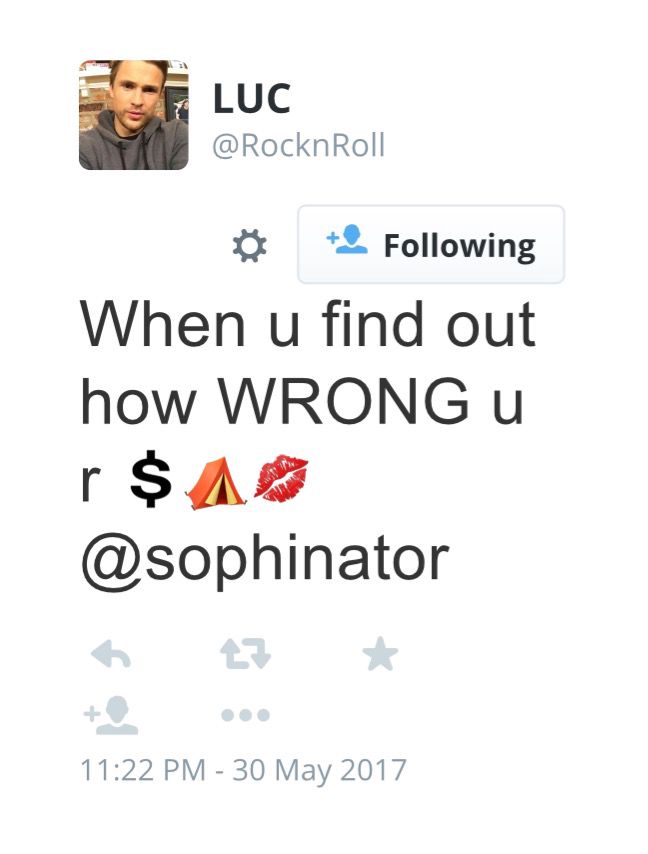The height and width of the screenshot is (854, 648).
Task: Click the 'When u find out' text line
Action: pyautogui.click(x=308, y=324)
